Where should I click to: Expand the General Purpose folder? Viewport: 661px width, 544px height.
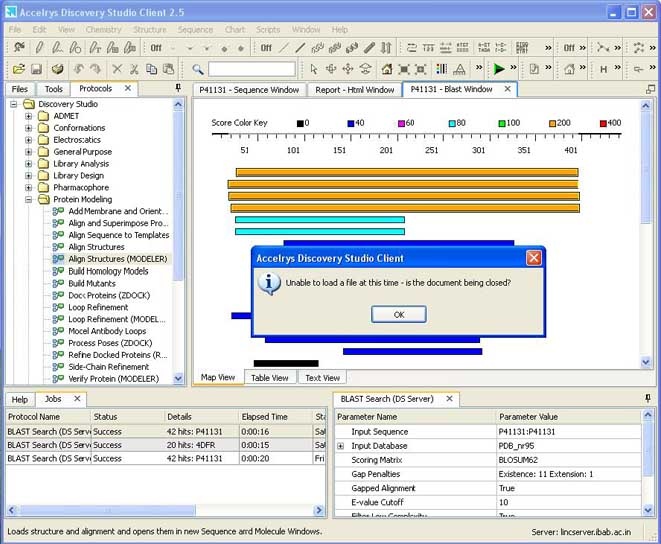coord(28,152)
